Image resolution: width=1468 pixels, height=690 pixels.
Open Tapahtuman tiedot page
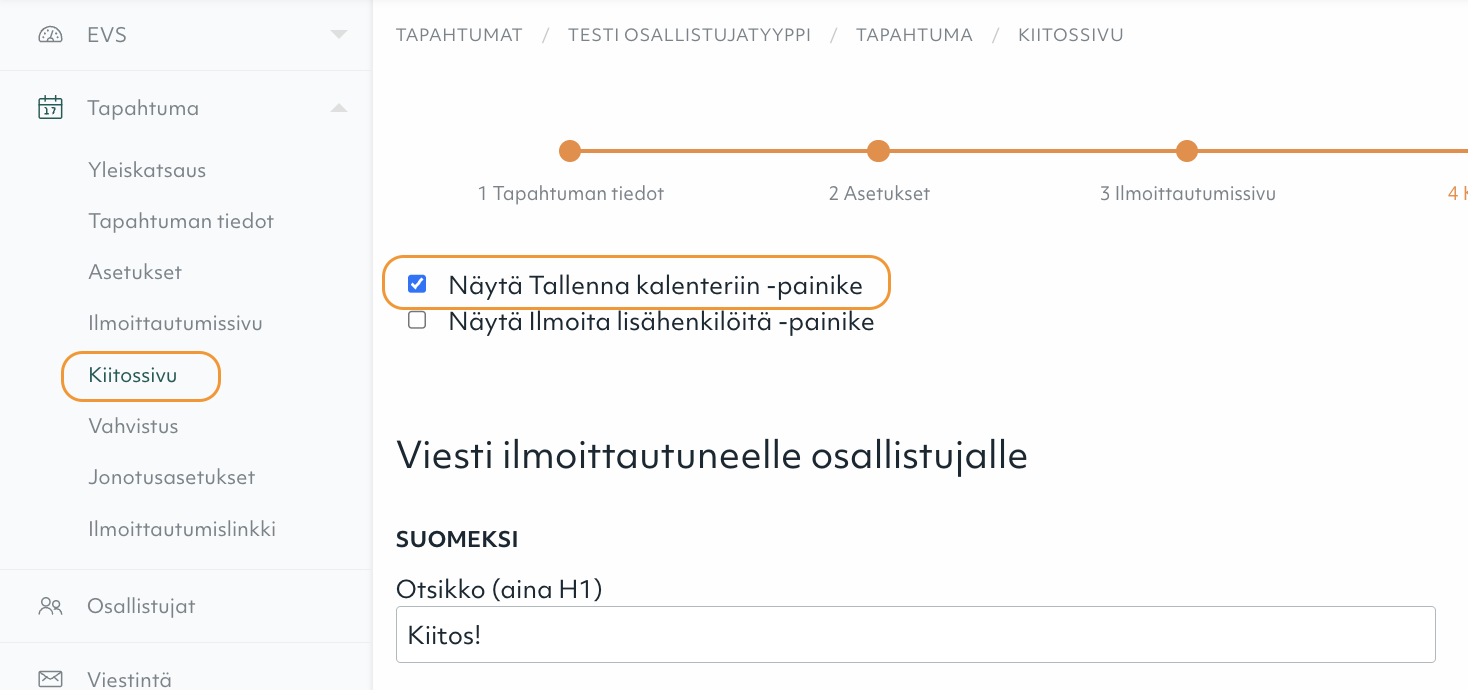[x=181, y=221]
